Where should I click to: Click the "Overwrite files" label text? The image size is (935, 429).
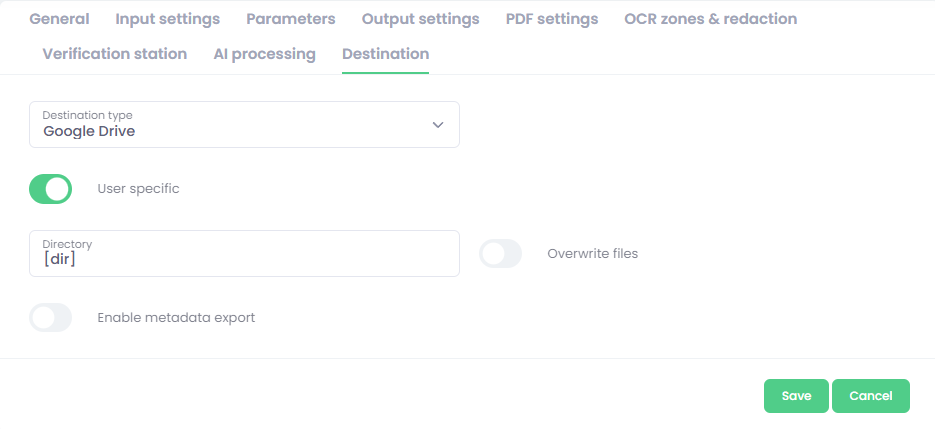pos(592,254)
